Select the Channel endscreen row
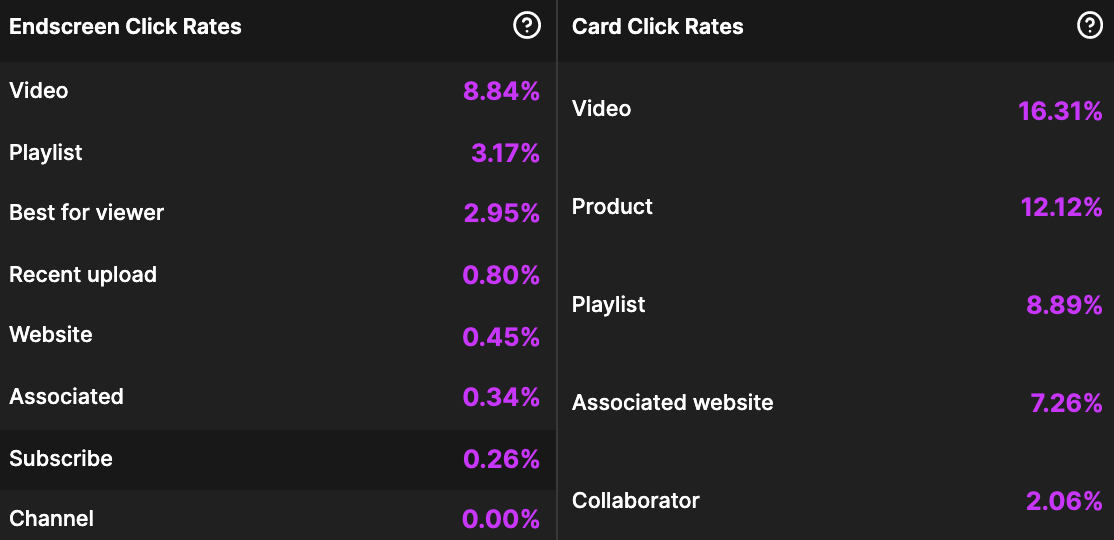The image size is (1114, 540). (x=278, y=515)
